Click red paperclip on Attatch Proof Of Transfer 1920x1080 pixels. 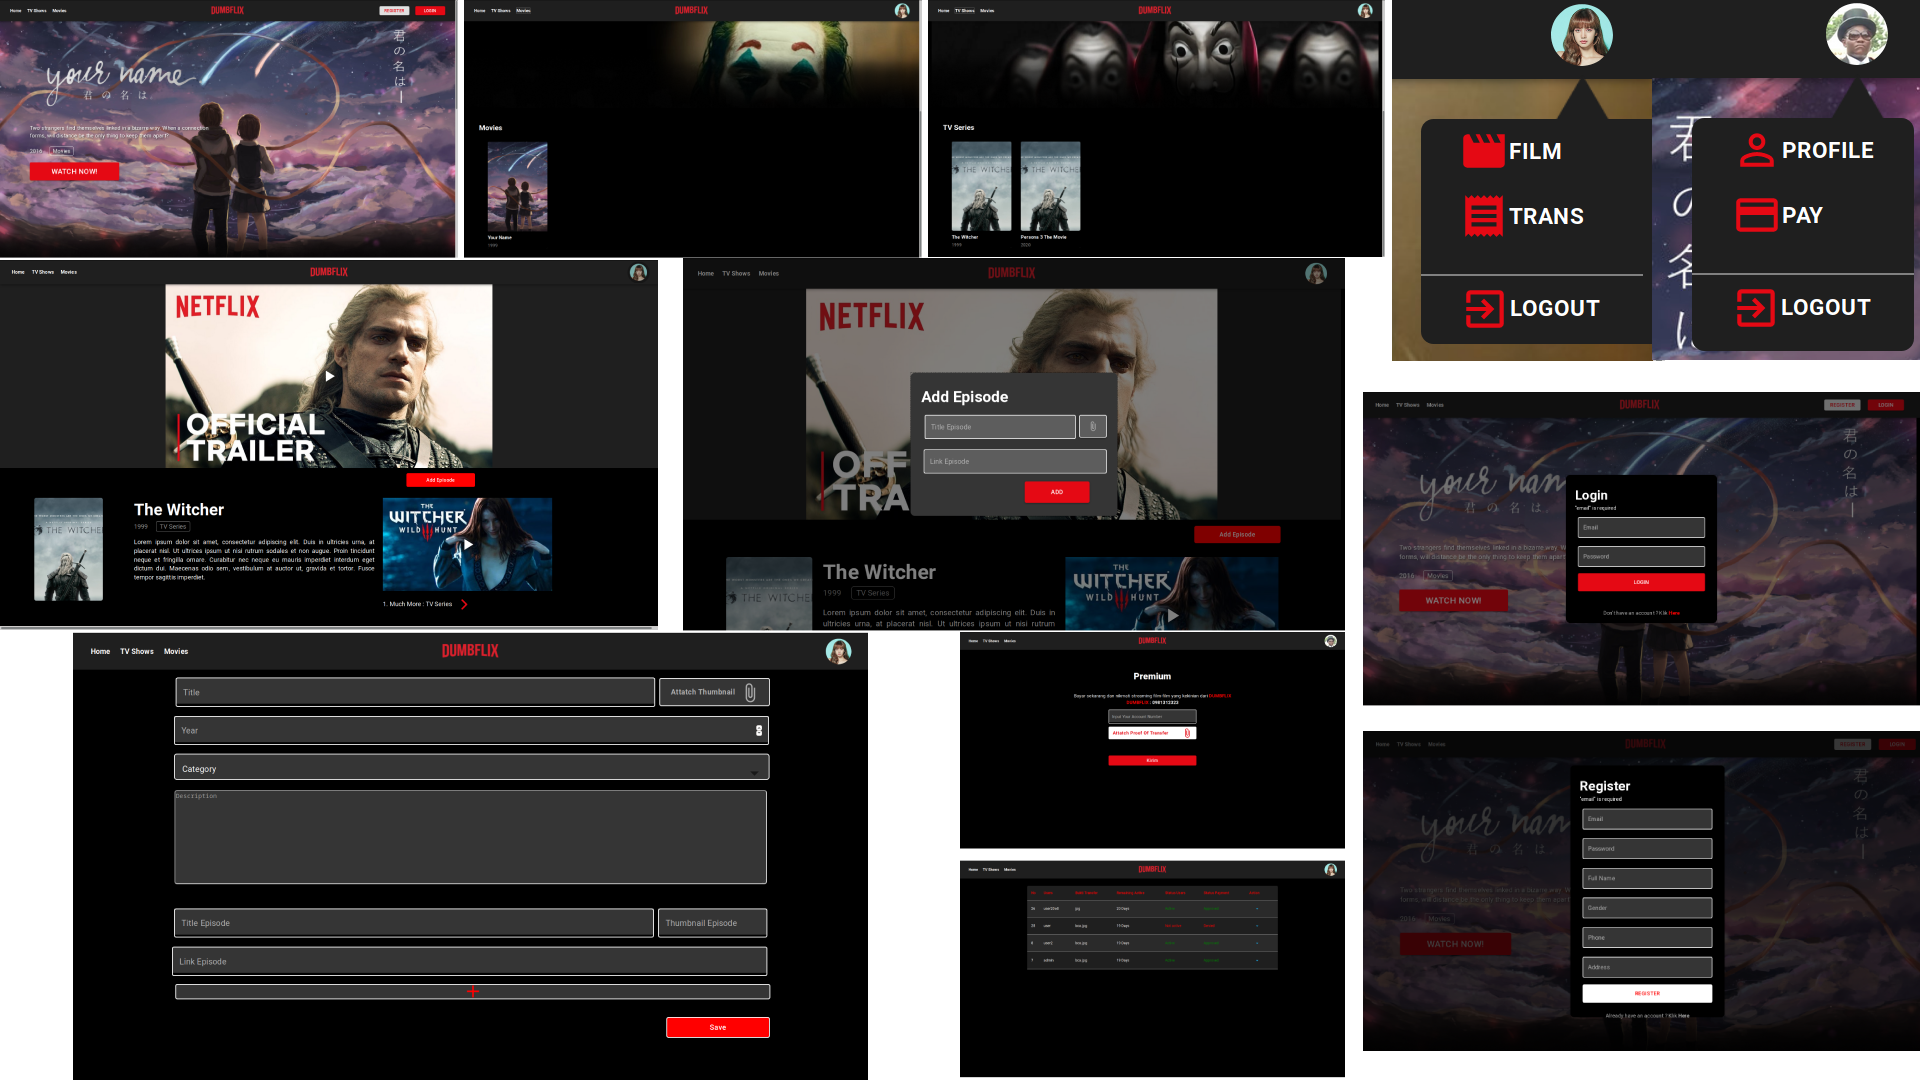[x=1187, y=733]
